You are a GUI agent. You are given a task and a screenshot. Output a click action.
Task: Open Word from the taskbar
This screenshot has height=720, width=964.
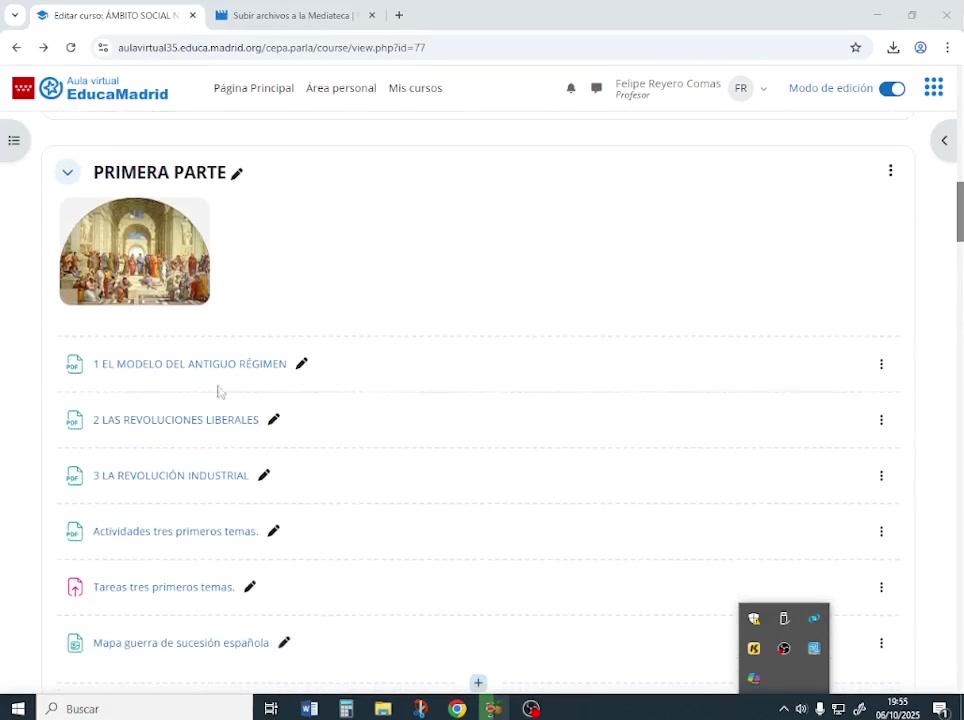click(x=309, y=708)
